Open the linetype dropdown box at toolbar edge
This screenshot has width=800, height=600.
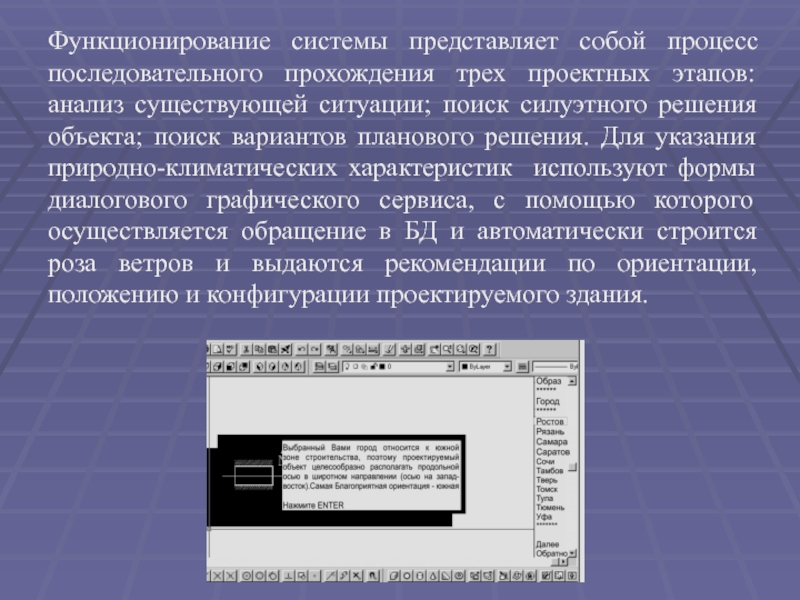(x=556, y=367)
